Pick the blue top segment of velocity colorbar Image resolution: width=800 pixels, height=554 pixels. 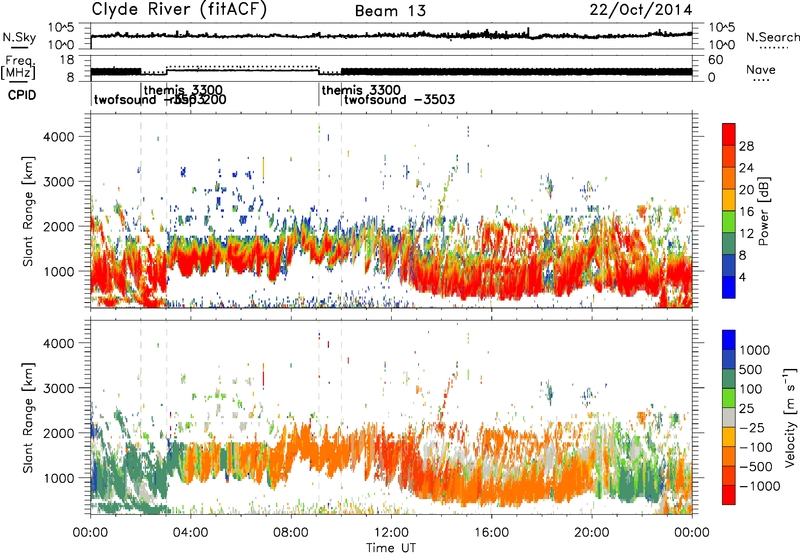729,340
